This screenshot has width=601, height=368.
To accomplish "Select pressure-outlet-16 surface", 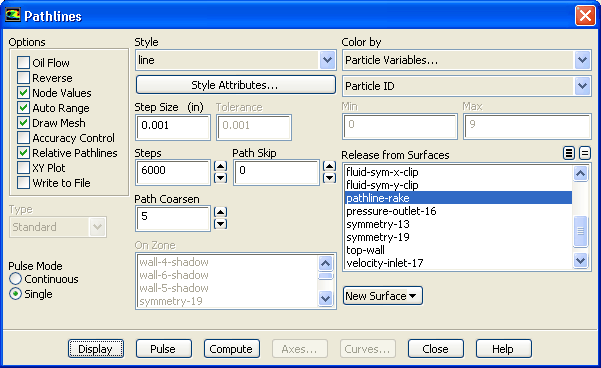I will click(x=458, y=211).
